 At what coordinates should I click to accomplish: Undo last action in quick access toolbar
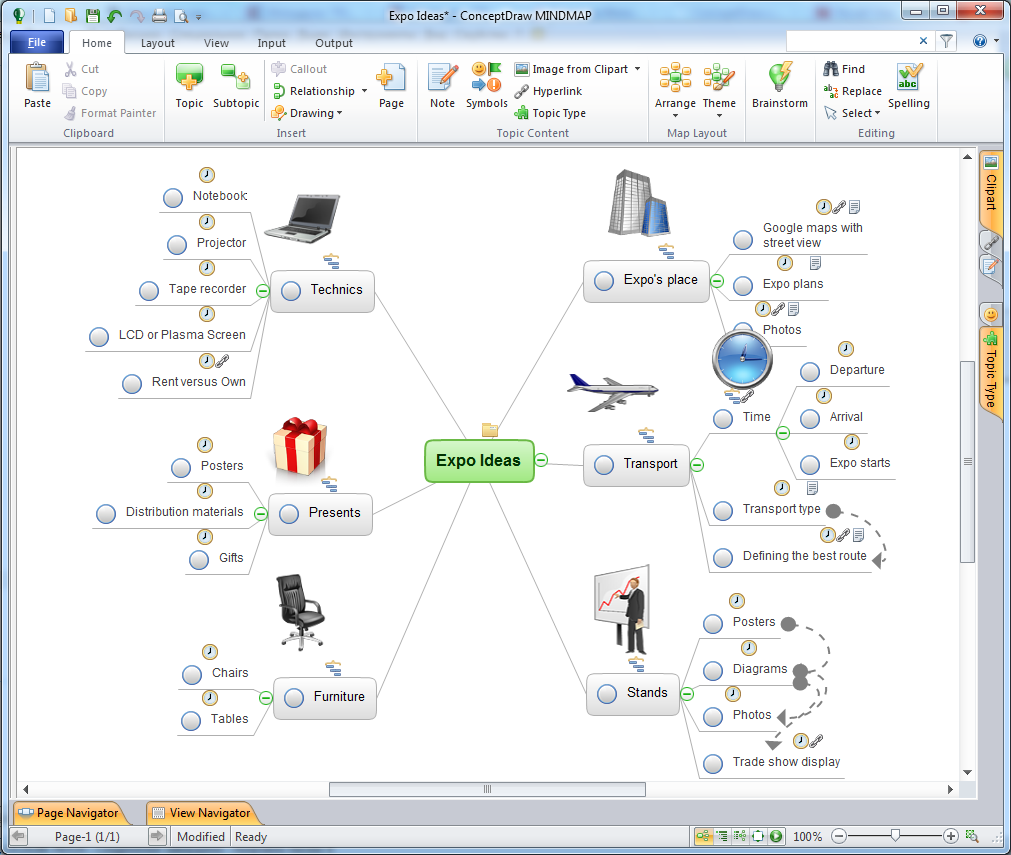[115, 16]
